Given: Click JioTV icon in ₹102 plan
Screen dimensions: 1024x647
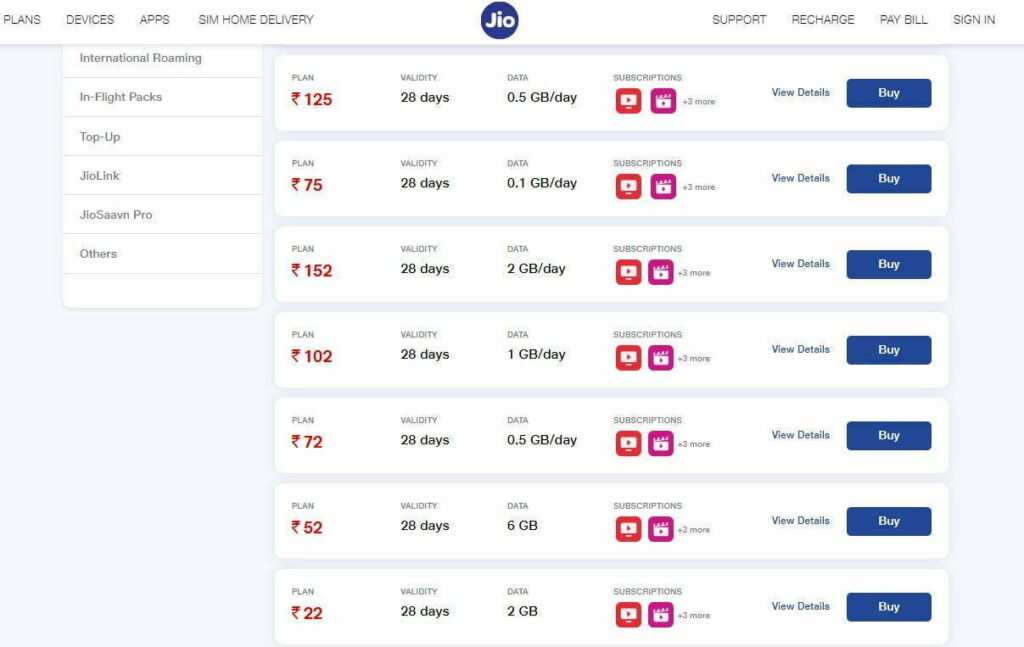Looking at the screenshot, I should click(x=628, y=358).
